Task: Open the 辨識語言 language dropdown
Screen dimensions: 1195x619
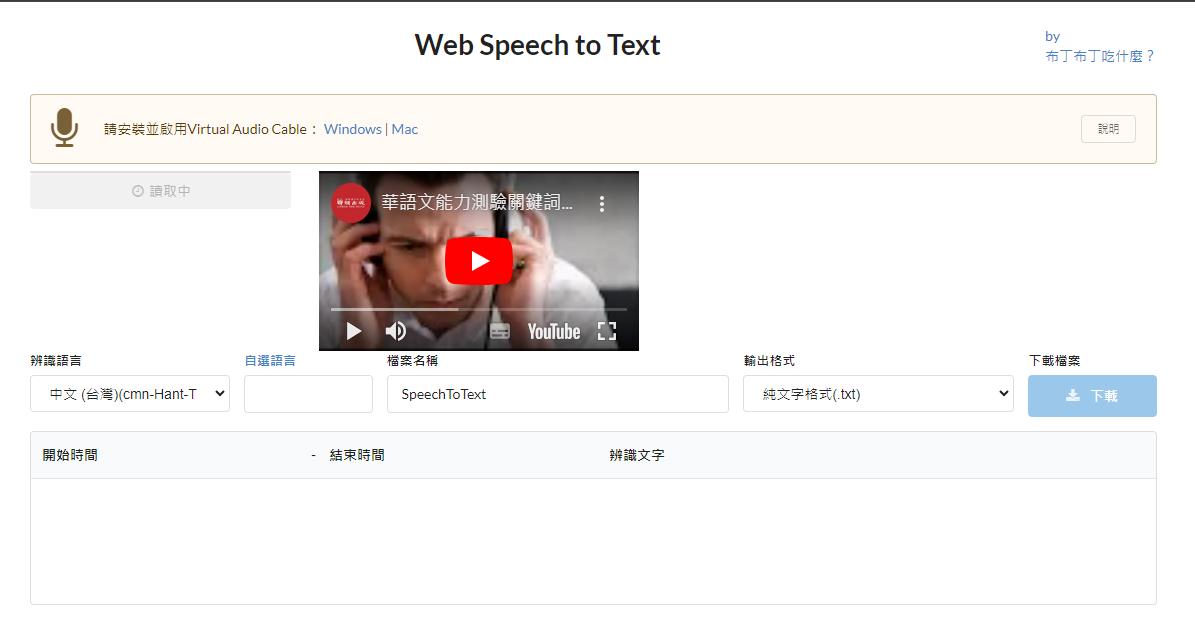Action: coord(129,393)
